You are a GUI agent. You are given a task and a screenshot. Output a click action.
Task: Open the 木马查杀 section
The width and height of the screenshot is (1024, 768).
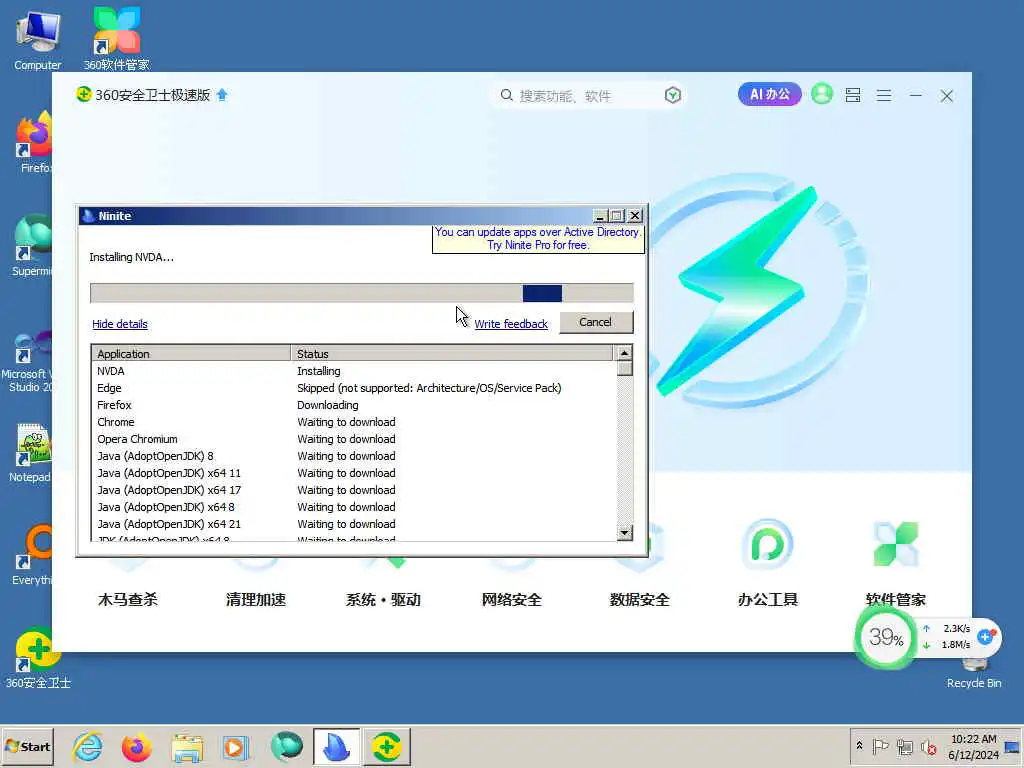[127, 599]
